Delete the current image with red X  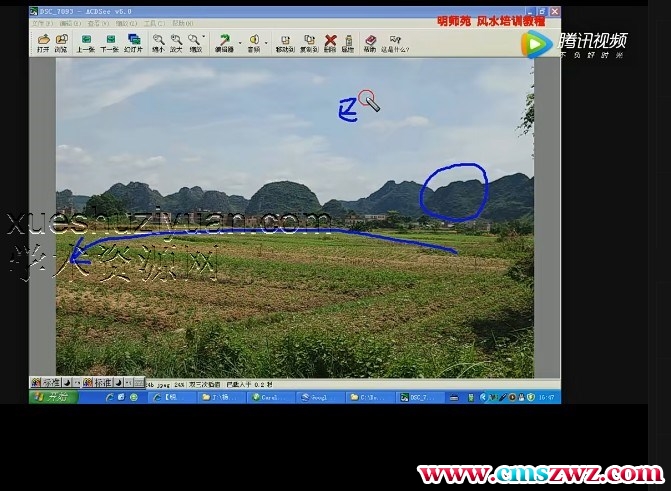coord(330,42)
